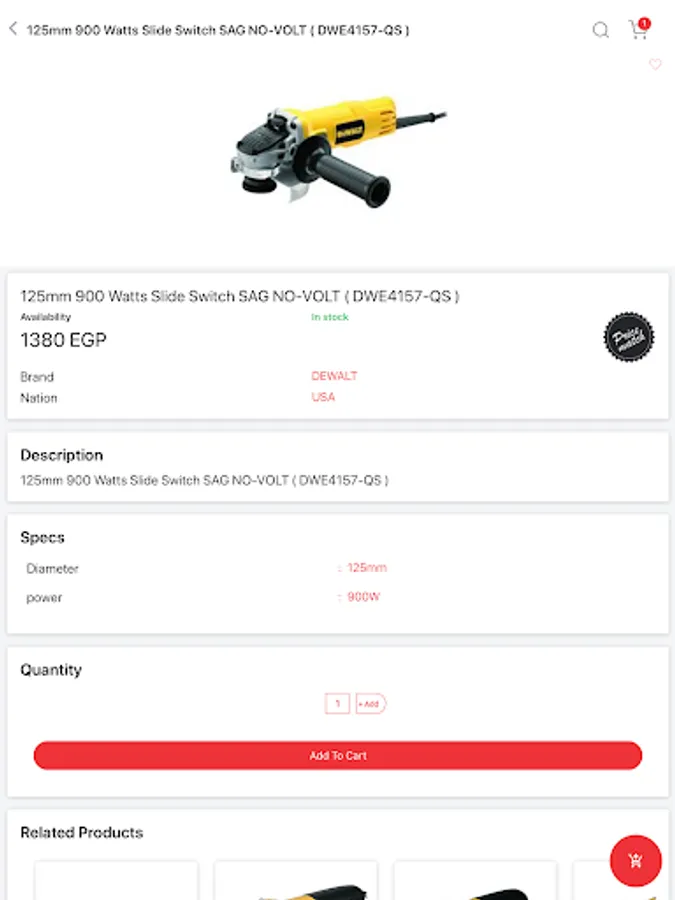View the angle grinder product image
675x900 pixels.
[337, 150]
